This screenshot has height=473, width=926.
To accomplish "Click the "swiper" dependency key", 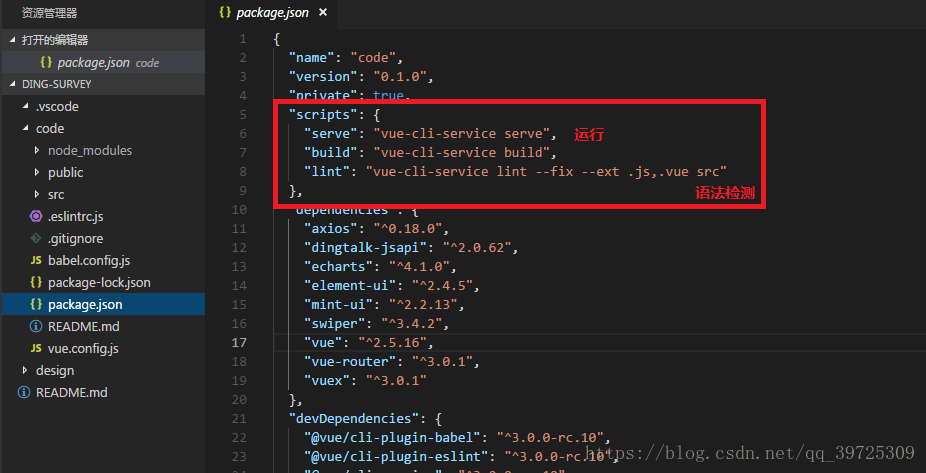I will (x=335, y=324).
